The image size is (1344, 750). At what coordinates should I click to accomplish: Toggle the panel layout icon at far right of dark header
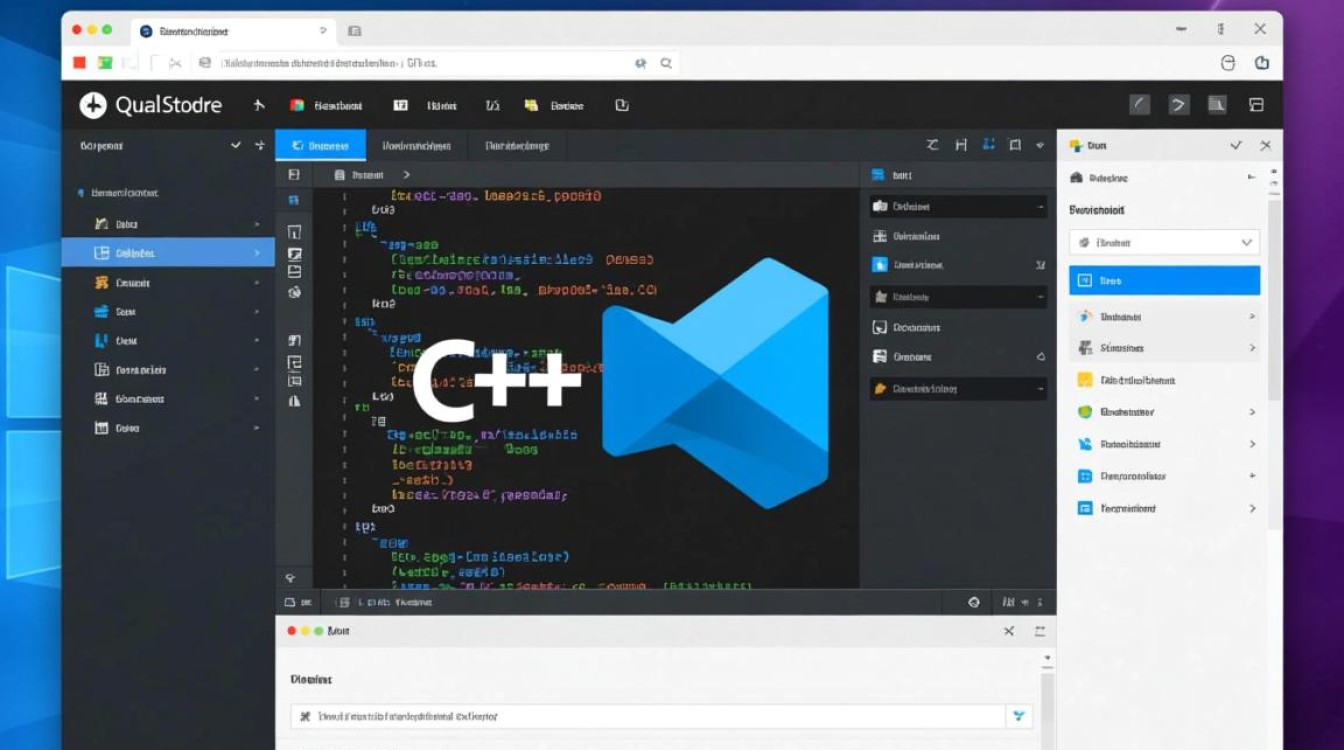coord(1257,105)
